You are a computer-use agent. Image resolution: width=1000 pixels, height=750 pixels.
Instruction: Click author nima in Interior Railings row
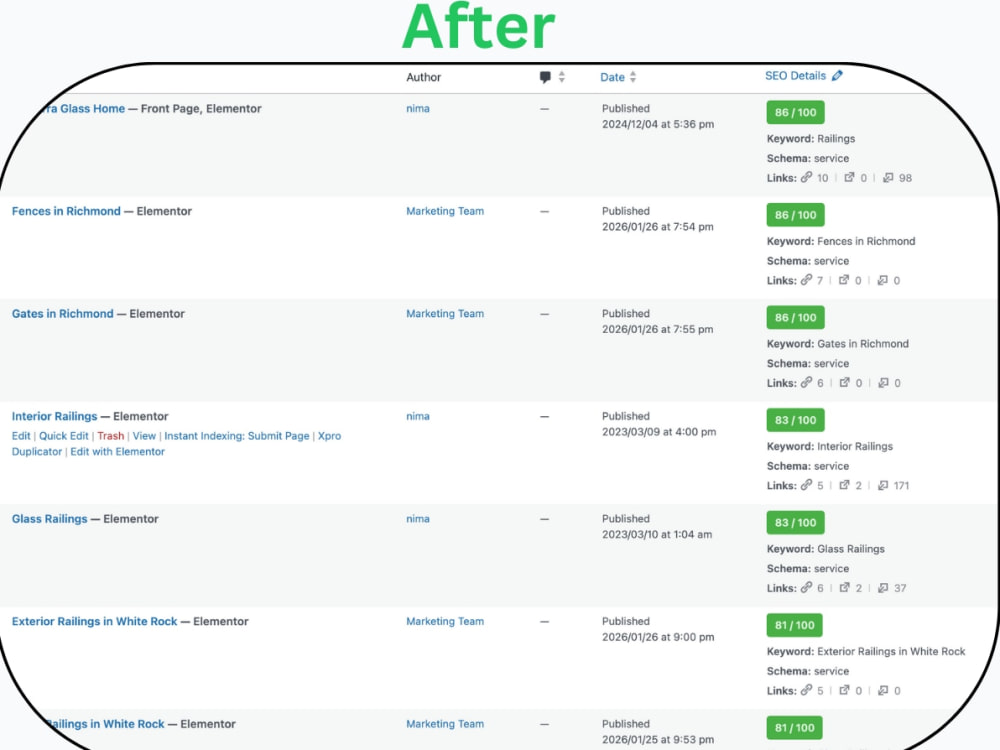click(x=418, y=416)
